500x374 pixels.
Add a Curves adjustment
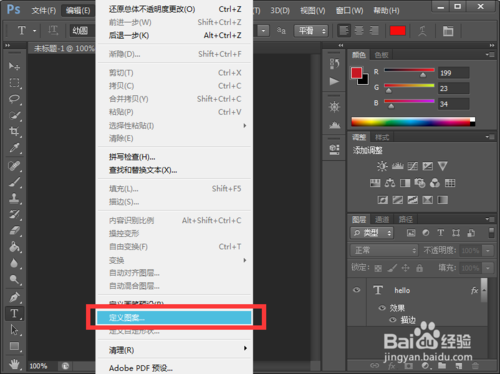pos(413,166)
